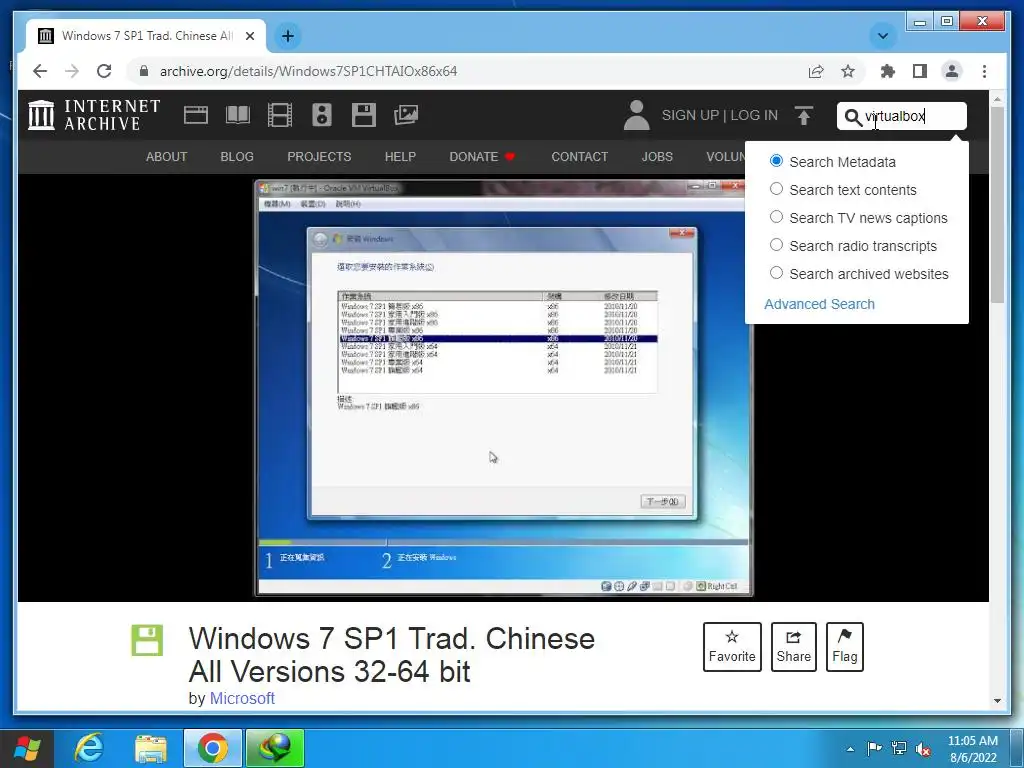The image size is (1024, 768).
Task: Show hidden tray icons arrow
Action: coord(850,749)
